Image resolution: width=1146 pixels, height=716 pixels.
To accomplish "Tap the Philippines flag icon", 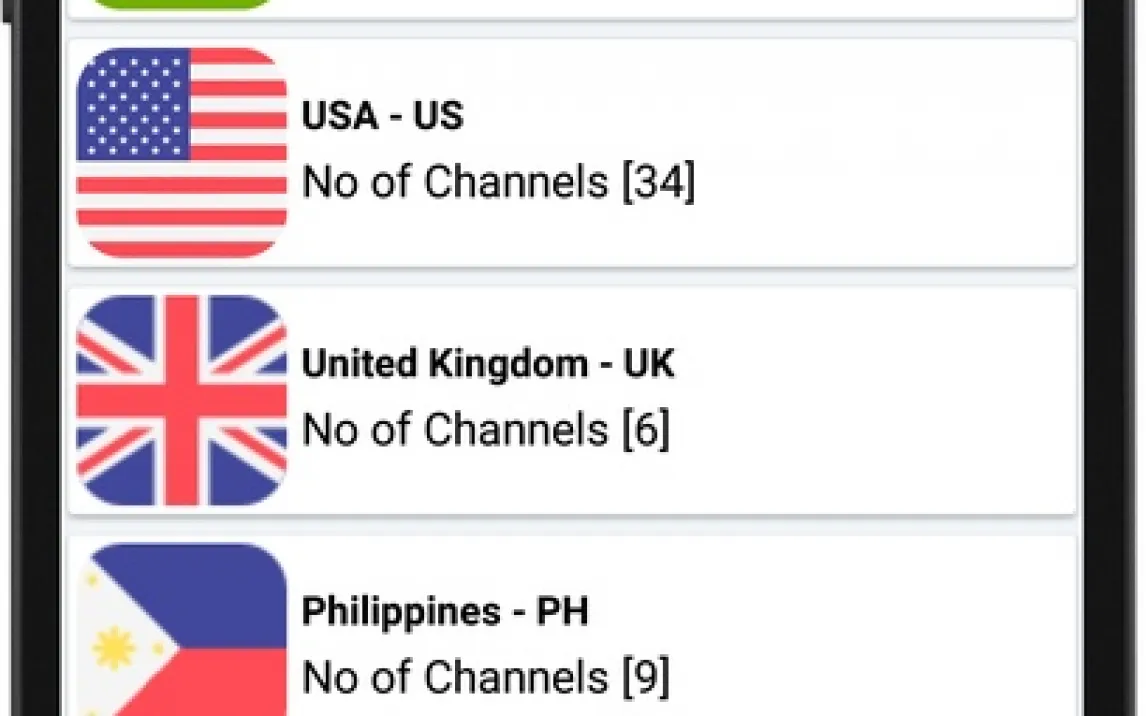I will [181, 632].
